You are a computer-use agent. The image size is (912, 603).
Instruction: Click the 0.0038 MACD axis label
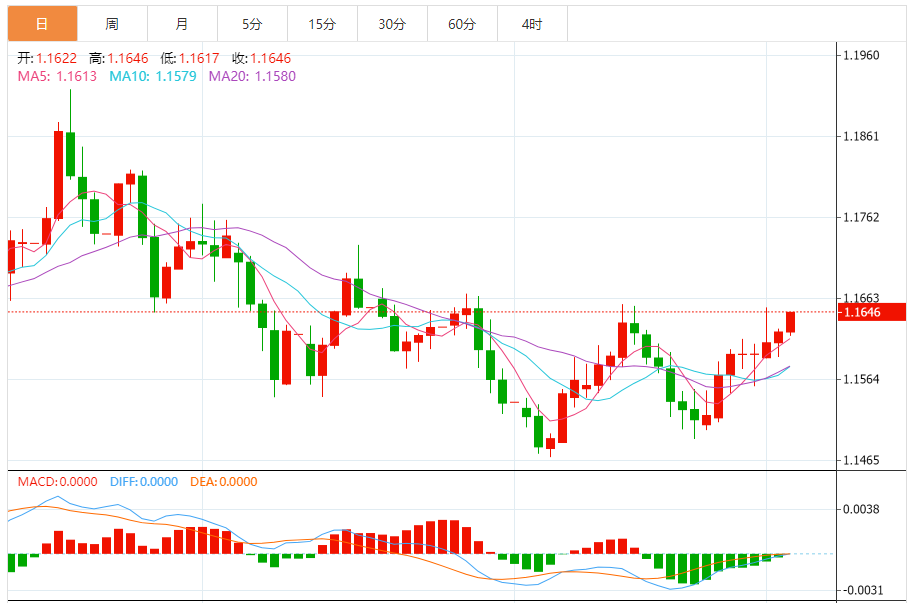[x=861, y=509]
